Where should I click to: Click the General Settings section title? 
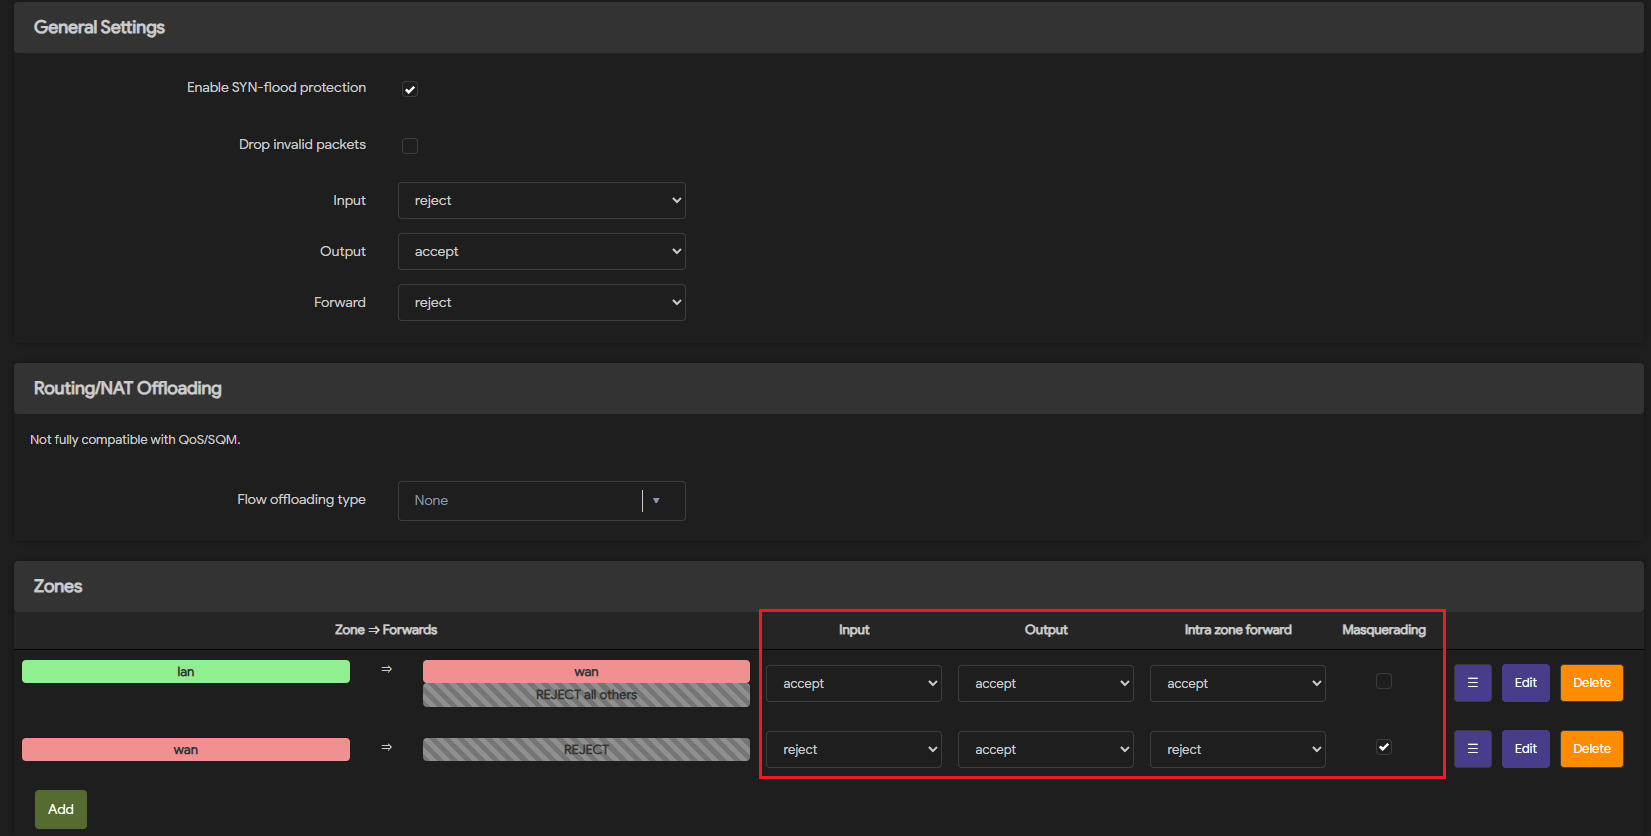coord(99,27)
